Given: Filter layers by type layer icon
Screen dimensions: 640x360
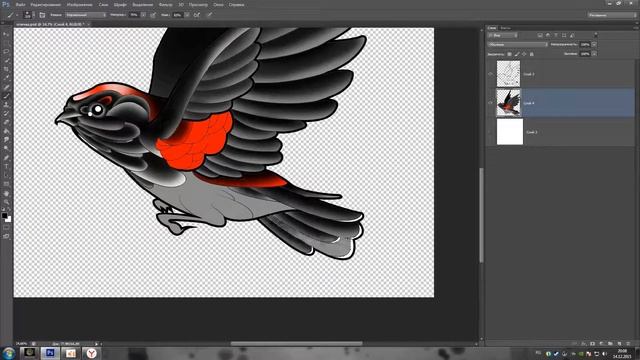Looking at the screenshot, I should (556, 36).
